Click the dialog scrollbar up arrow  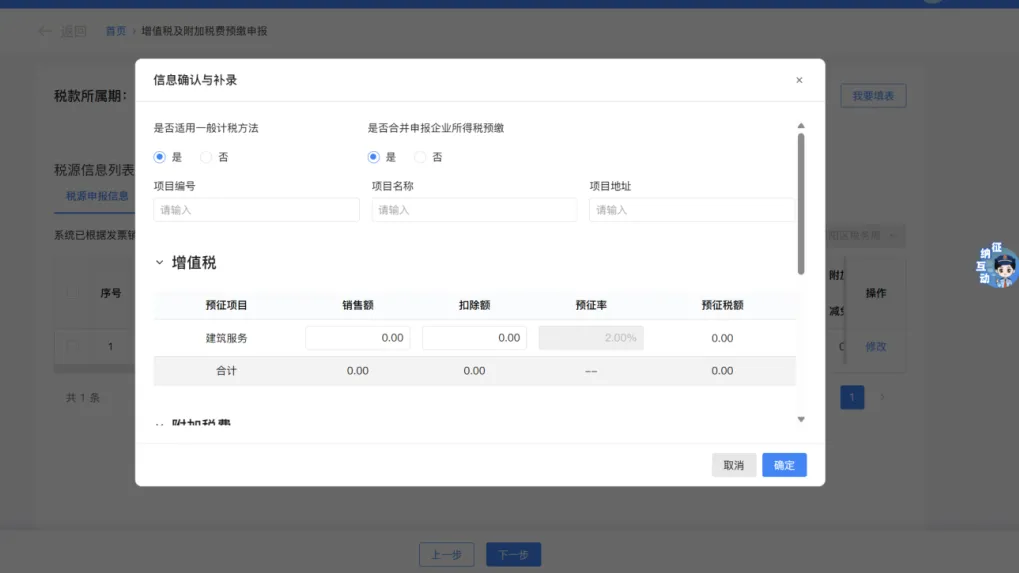tap(801, 125)
